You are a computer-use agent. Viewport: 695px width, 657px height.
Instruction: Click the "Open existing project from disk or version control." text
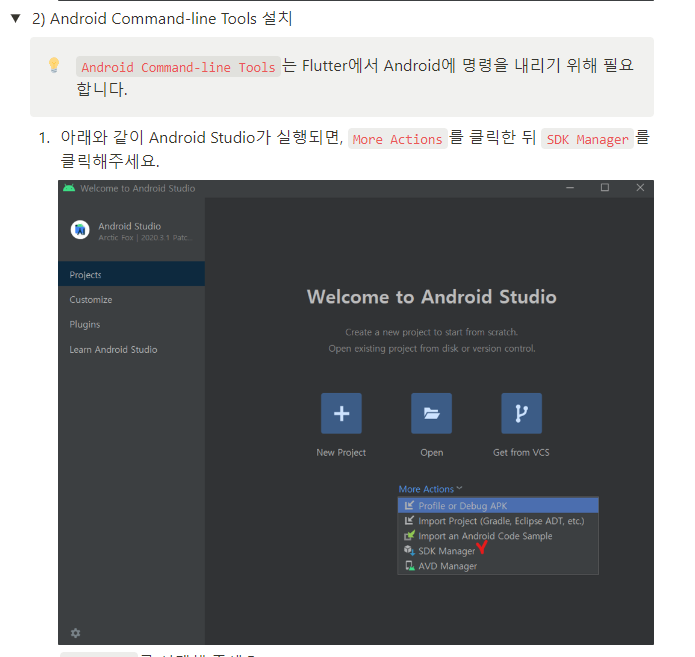click(x=432, y=348)
